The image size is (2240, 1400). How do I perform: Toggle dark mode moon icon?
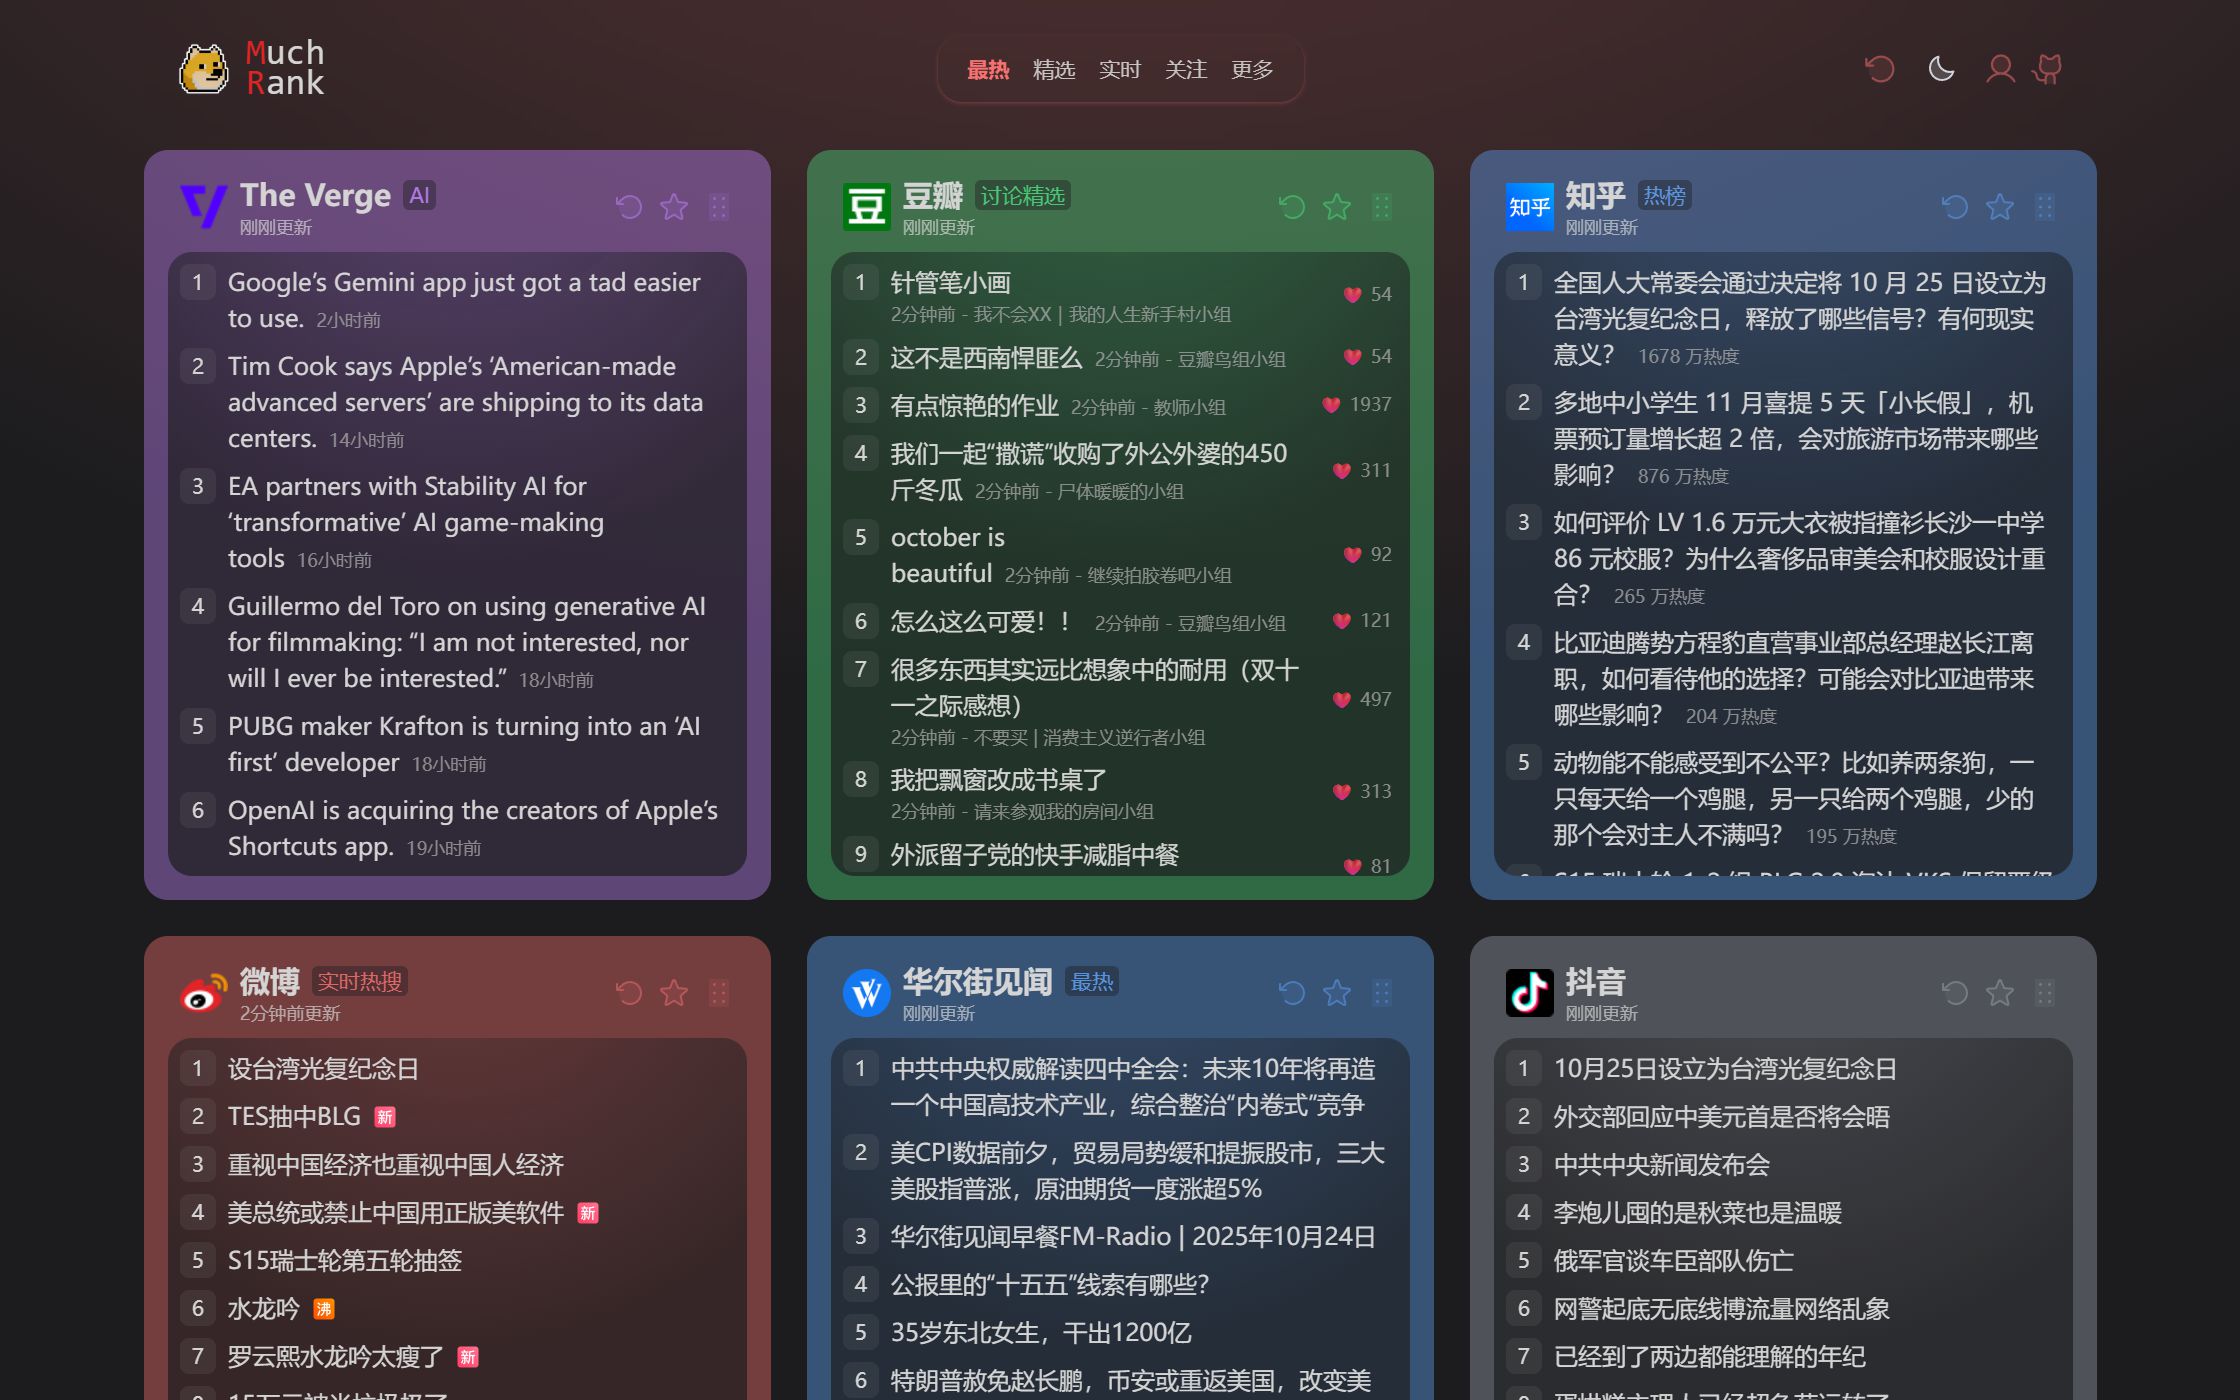pos(1940,69)
